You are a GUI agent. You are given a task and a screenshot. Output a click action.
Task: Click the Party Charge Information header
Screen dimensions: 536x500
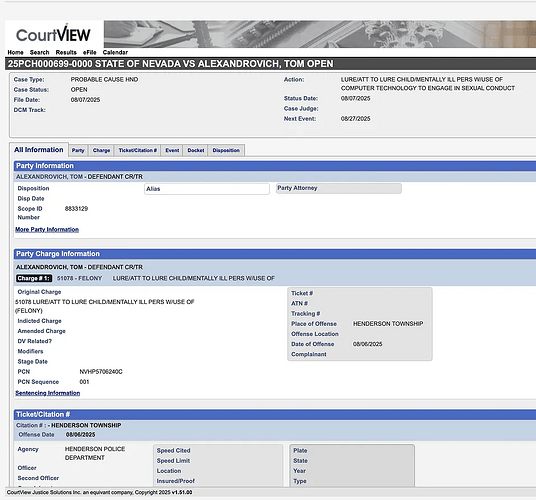274,254
